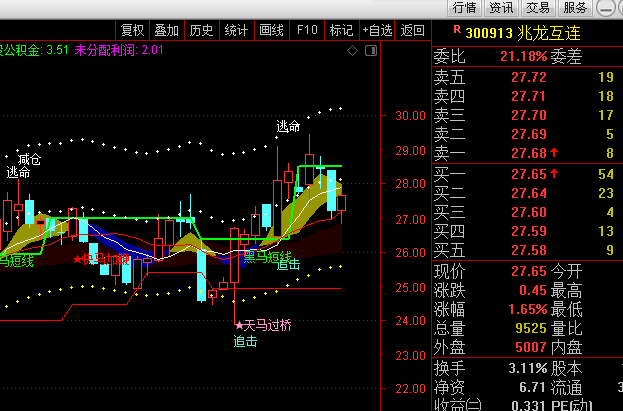
Task: Click the 换手 value 3.11%
Action: (x=528, y=368)
